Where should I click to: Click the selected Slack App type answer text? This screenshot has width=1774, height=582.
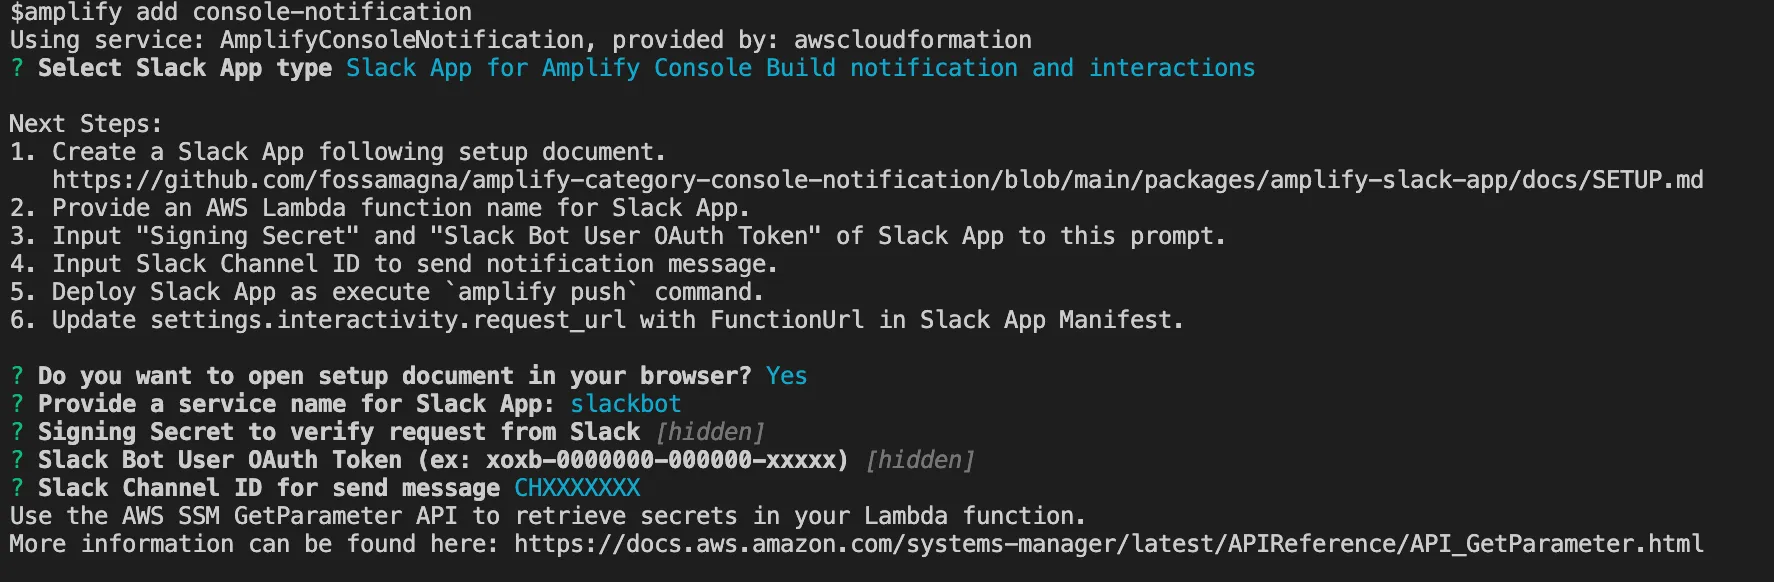pos(800,68)
